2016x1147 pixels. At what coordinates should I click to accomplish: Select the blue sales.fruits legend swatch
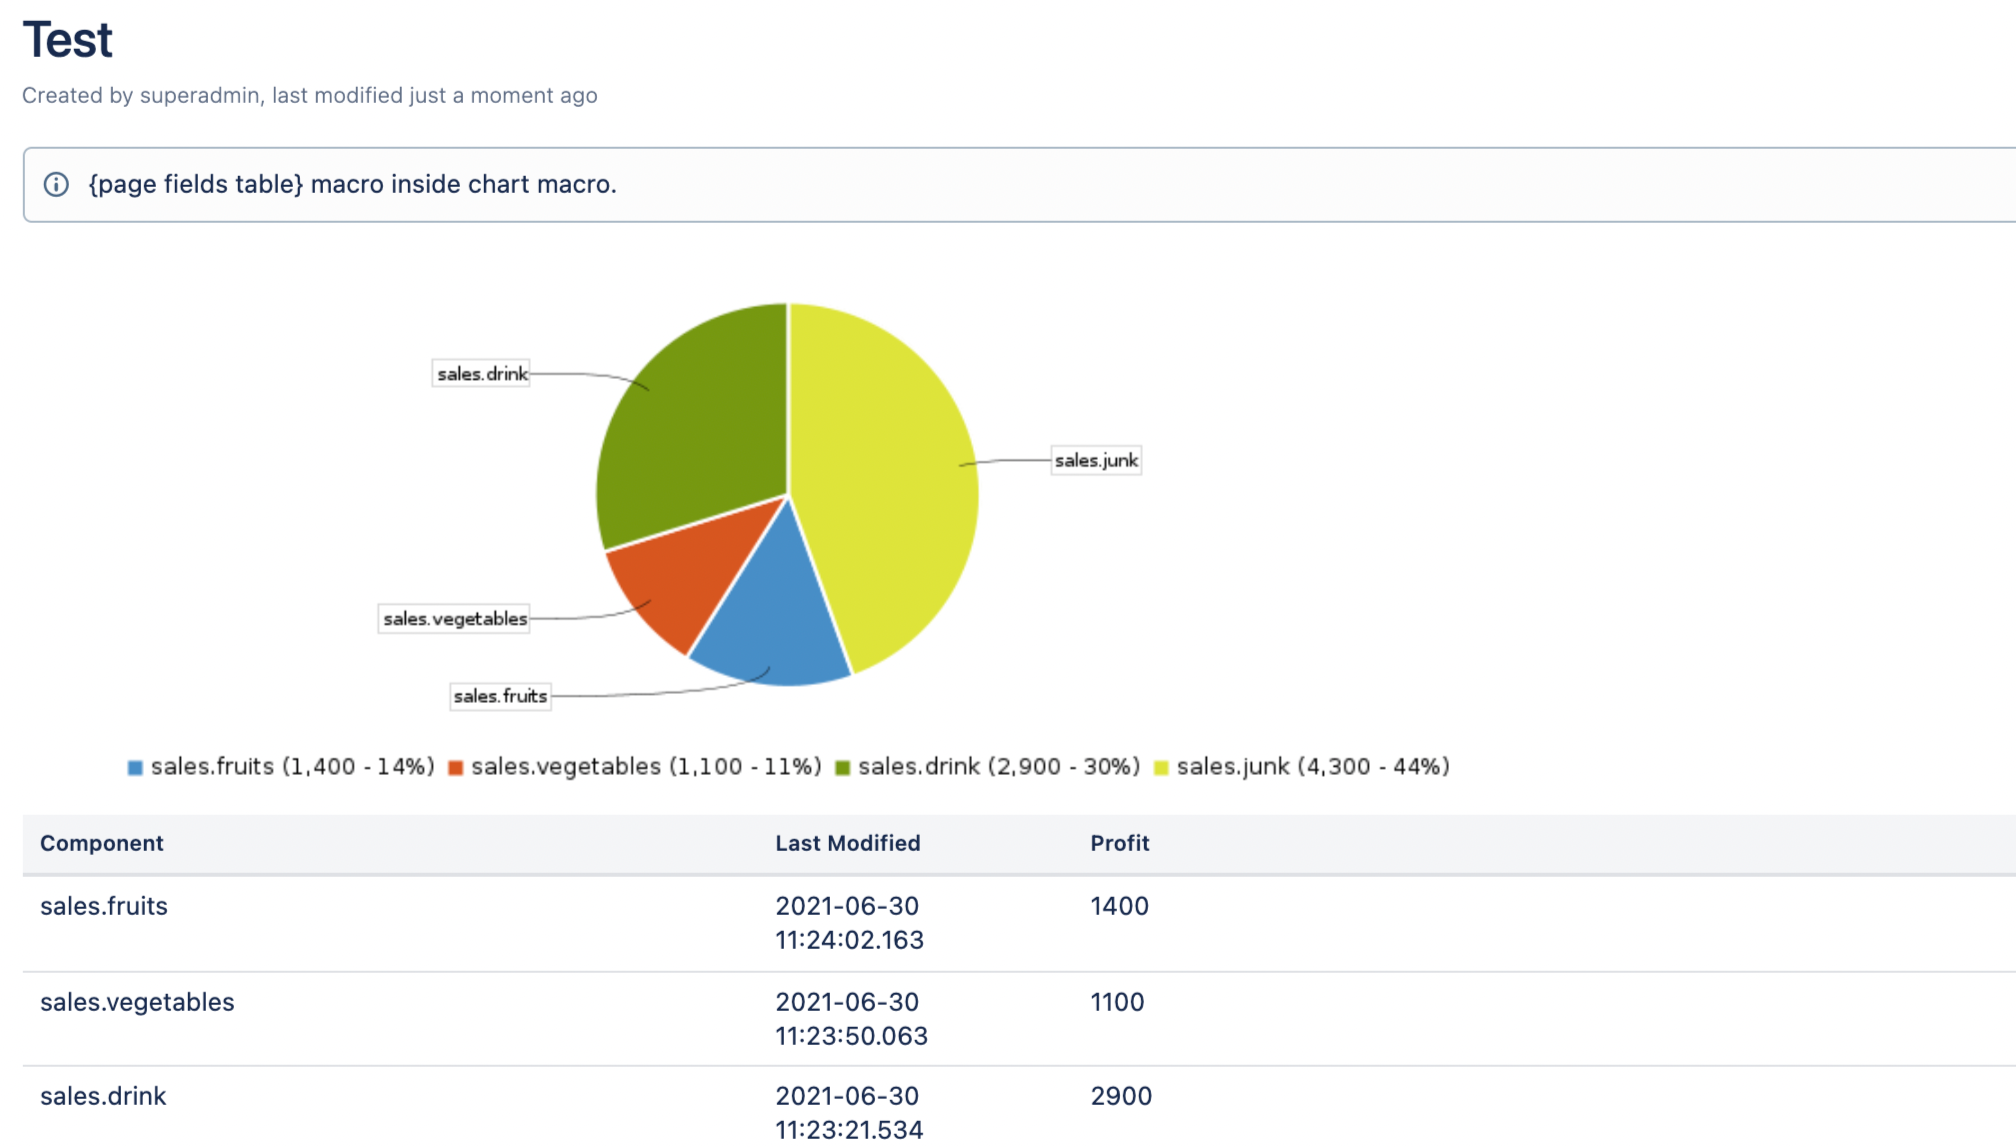[133, 766]
